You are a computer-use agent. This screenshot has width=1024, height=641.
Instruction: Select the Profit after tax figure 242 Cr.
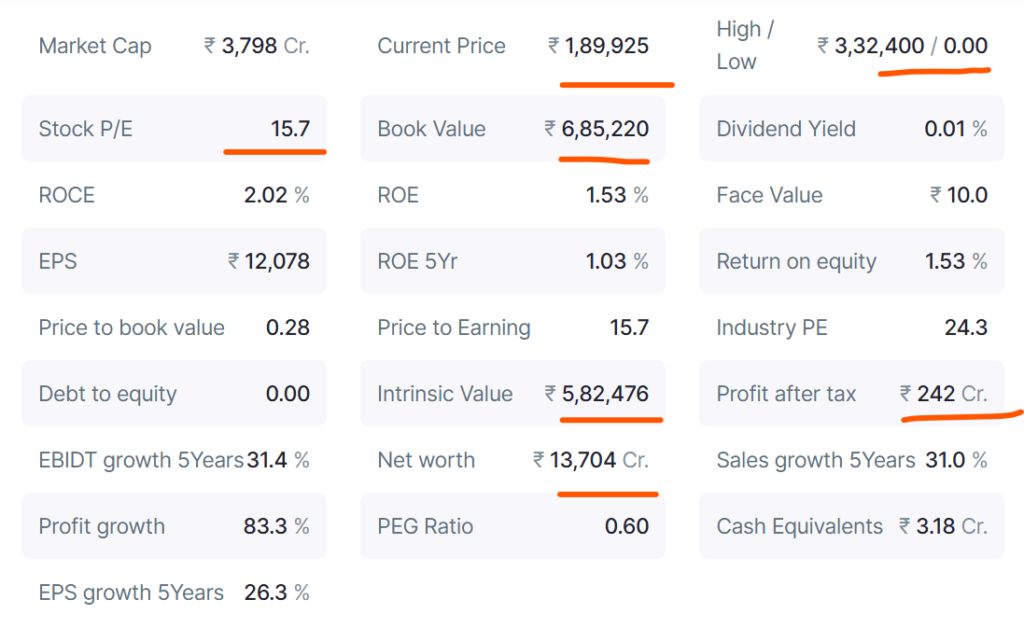pyautogui.click(x=943, y=394)
